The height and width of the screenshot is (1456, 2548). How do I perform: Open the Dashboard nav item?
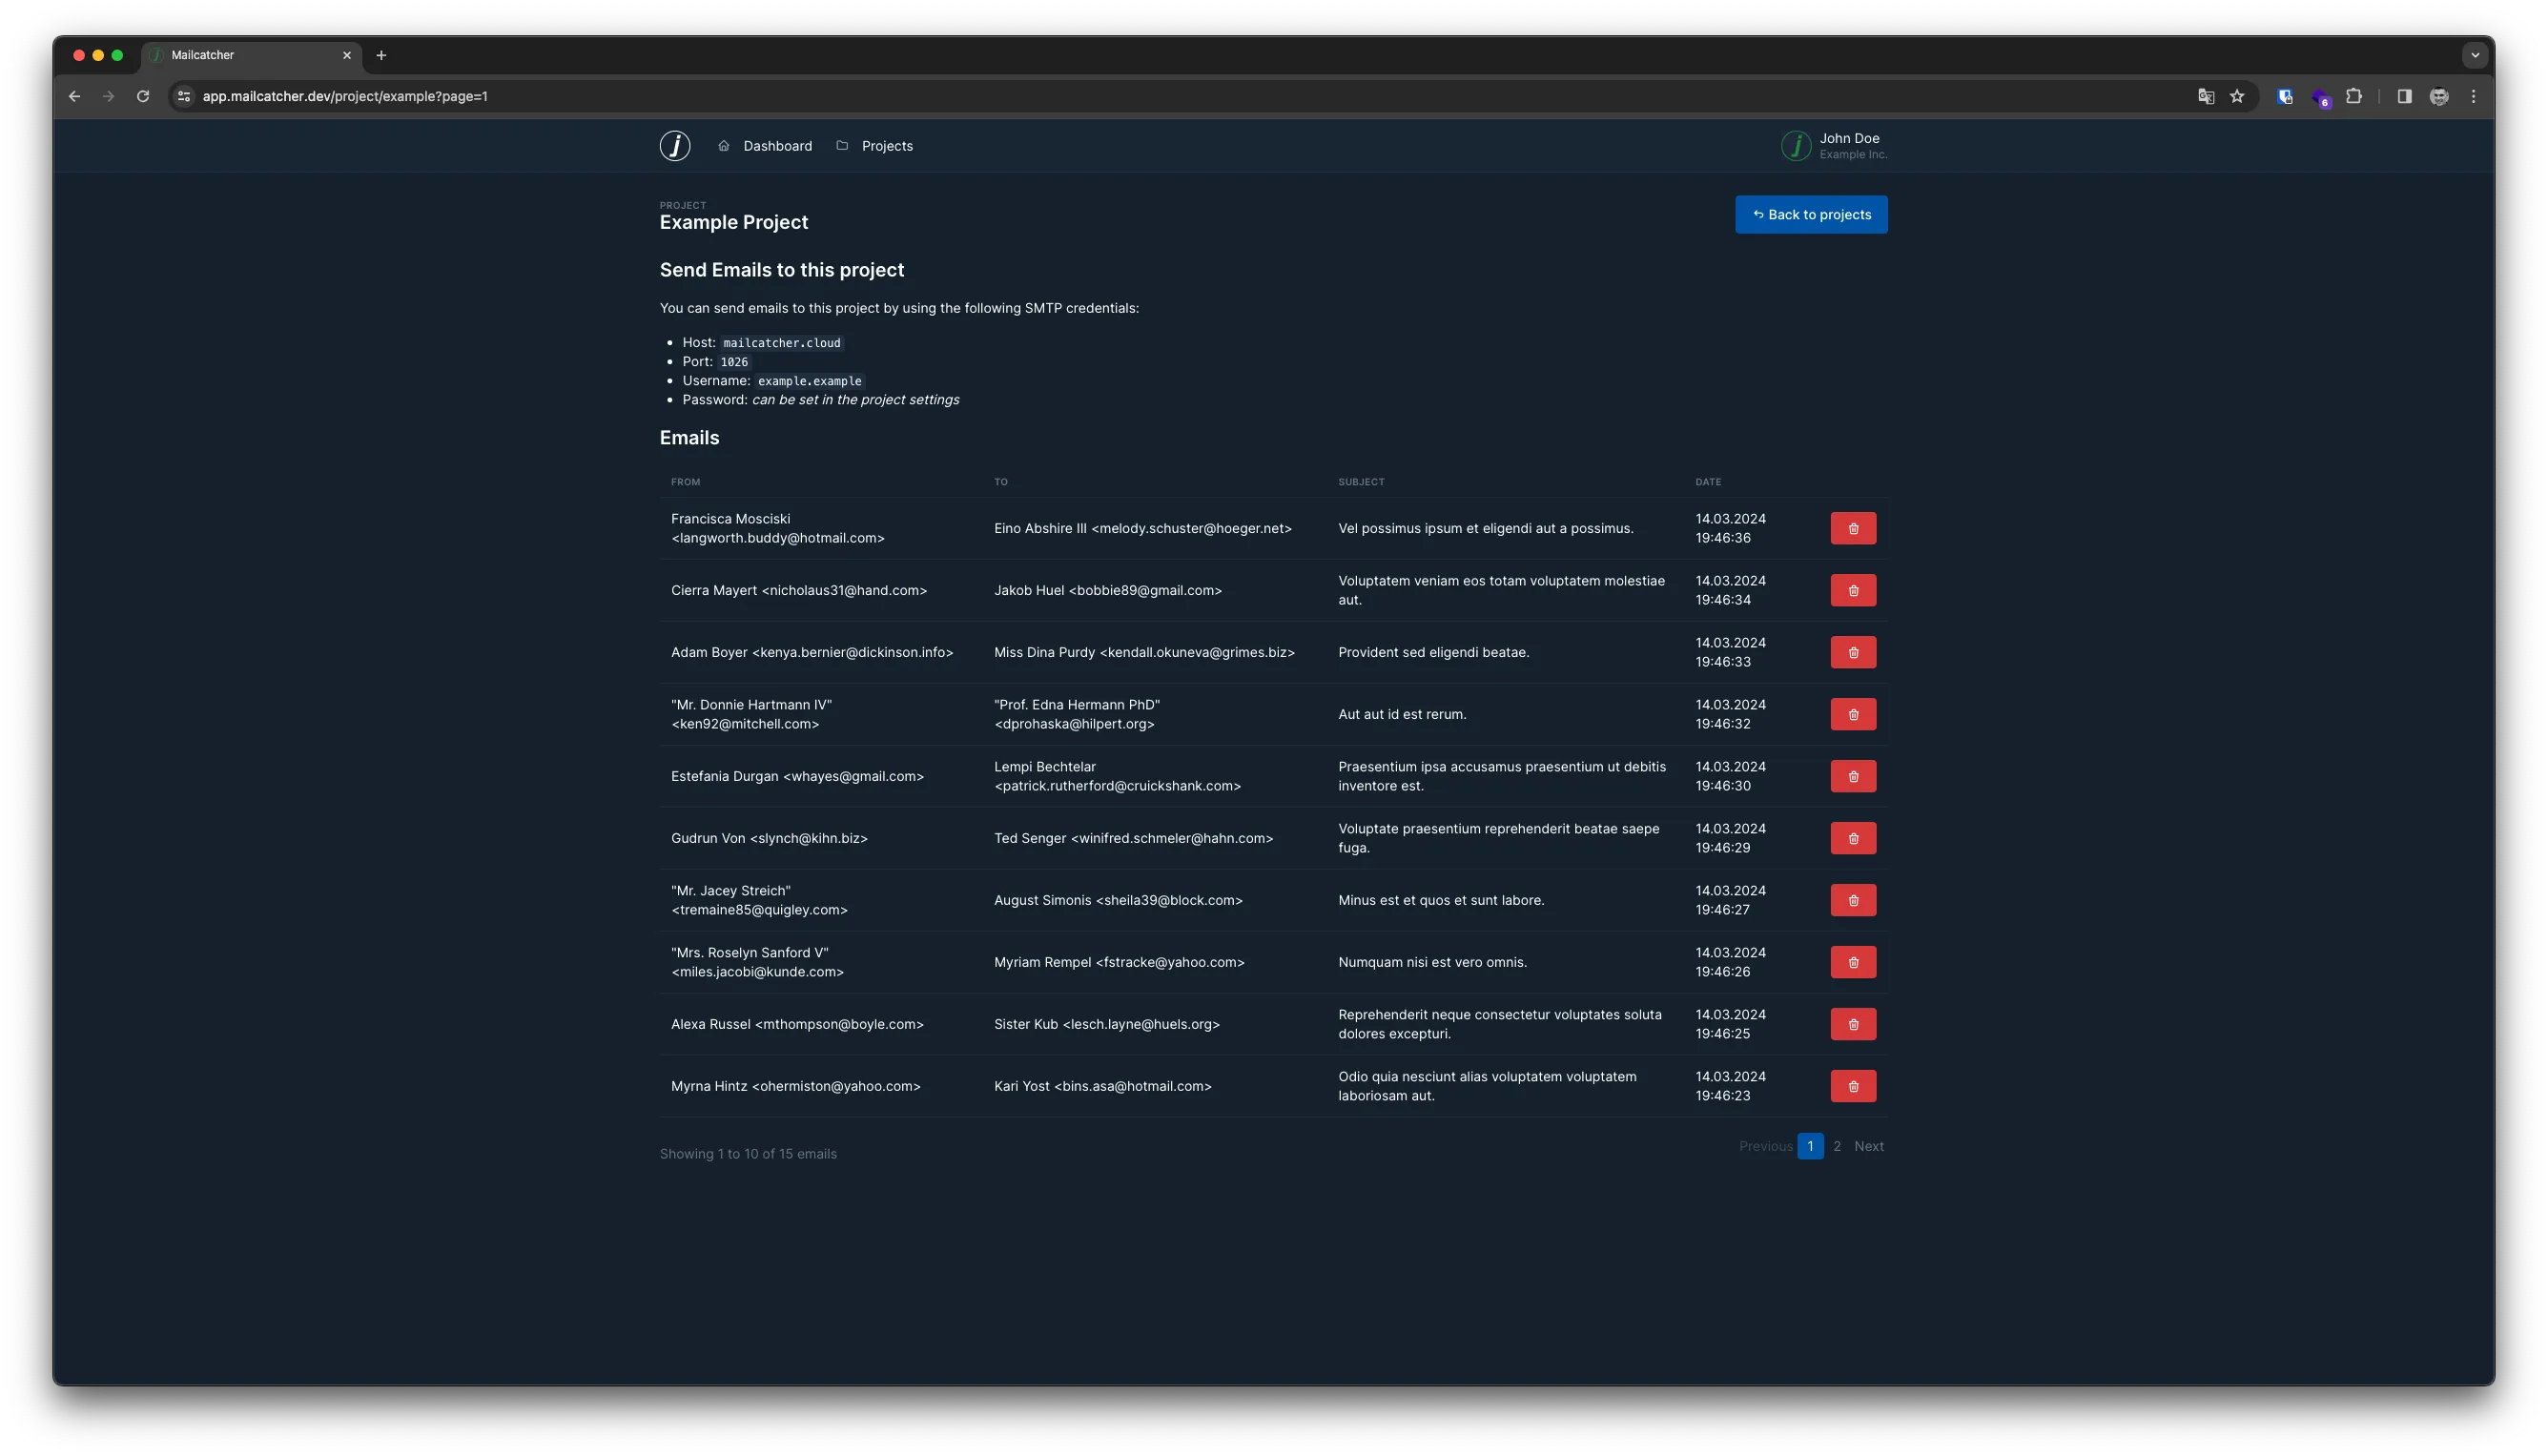tap(765, 146)
